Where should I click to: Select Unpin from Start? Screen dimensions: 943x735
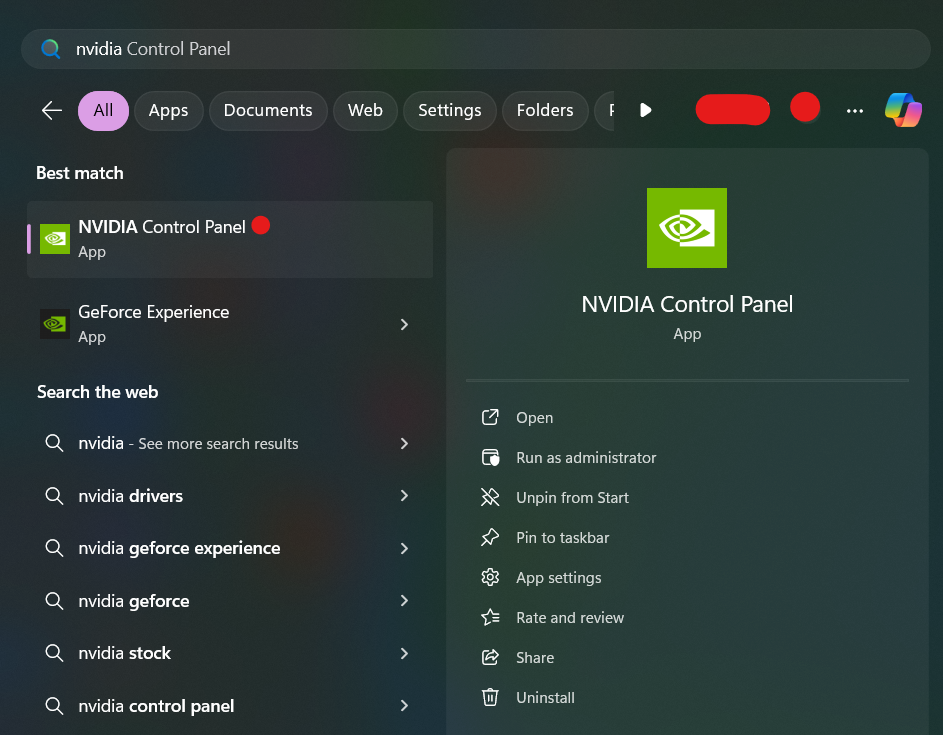(x=572, y=498)
